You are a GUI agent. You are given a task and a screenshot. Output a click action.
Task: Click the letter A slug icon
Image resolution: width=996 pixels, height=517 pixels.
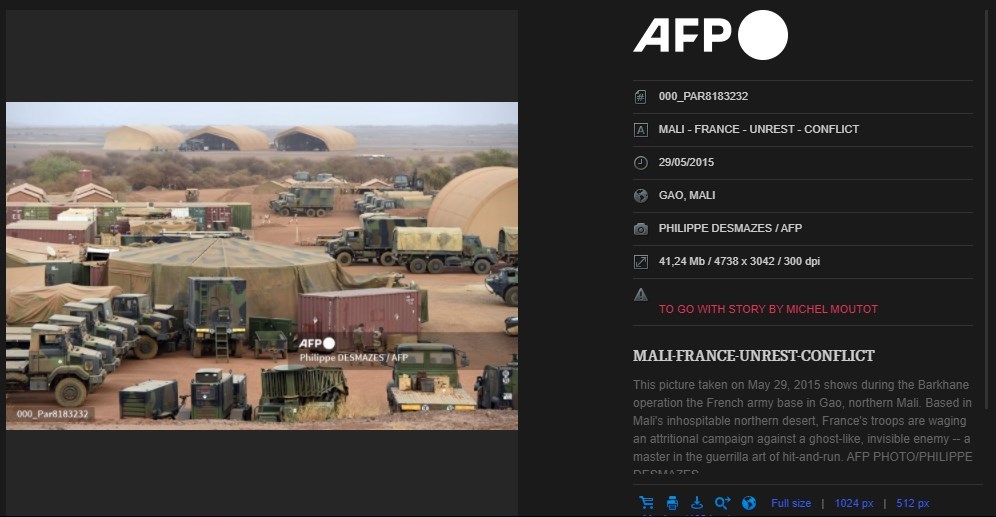pyautogui.click(x=641, y=130)
